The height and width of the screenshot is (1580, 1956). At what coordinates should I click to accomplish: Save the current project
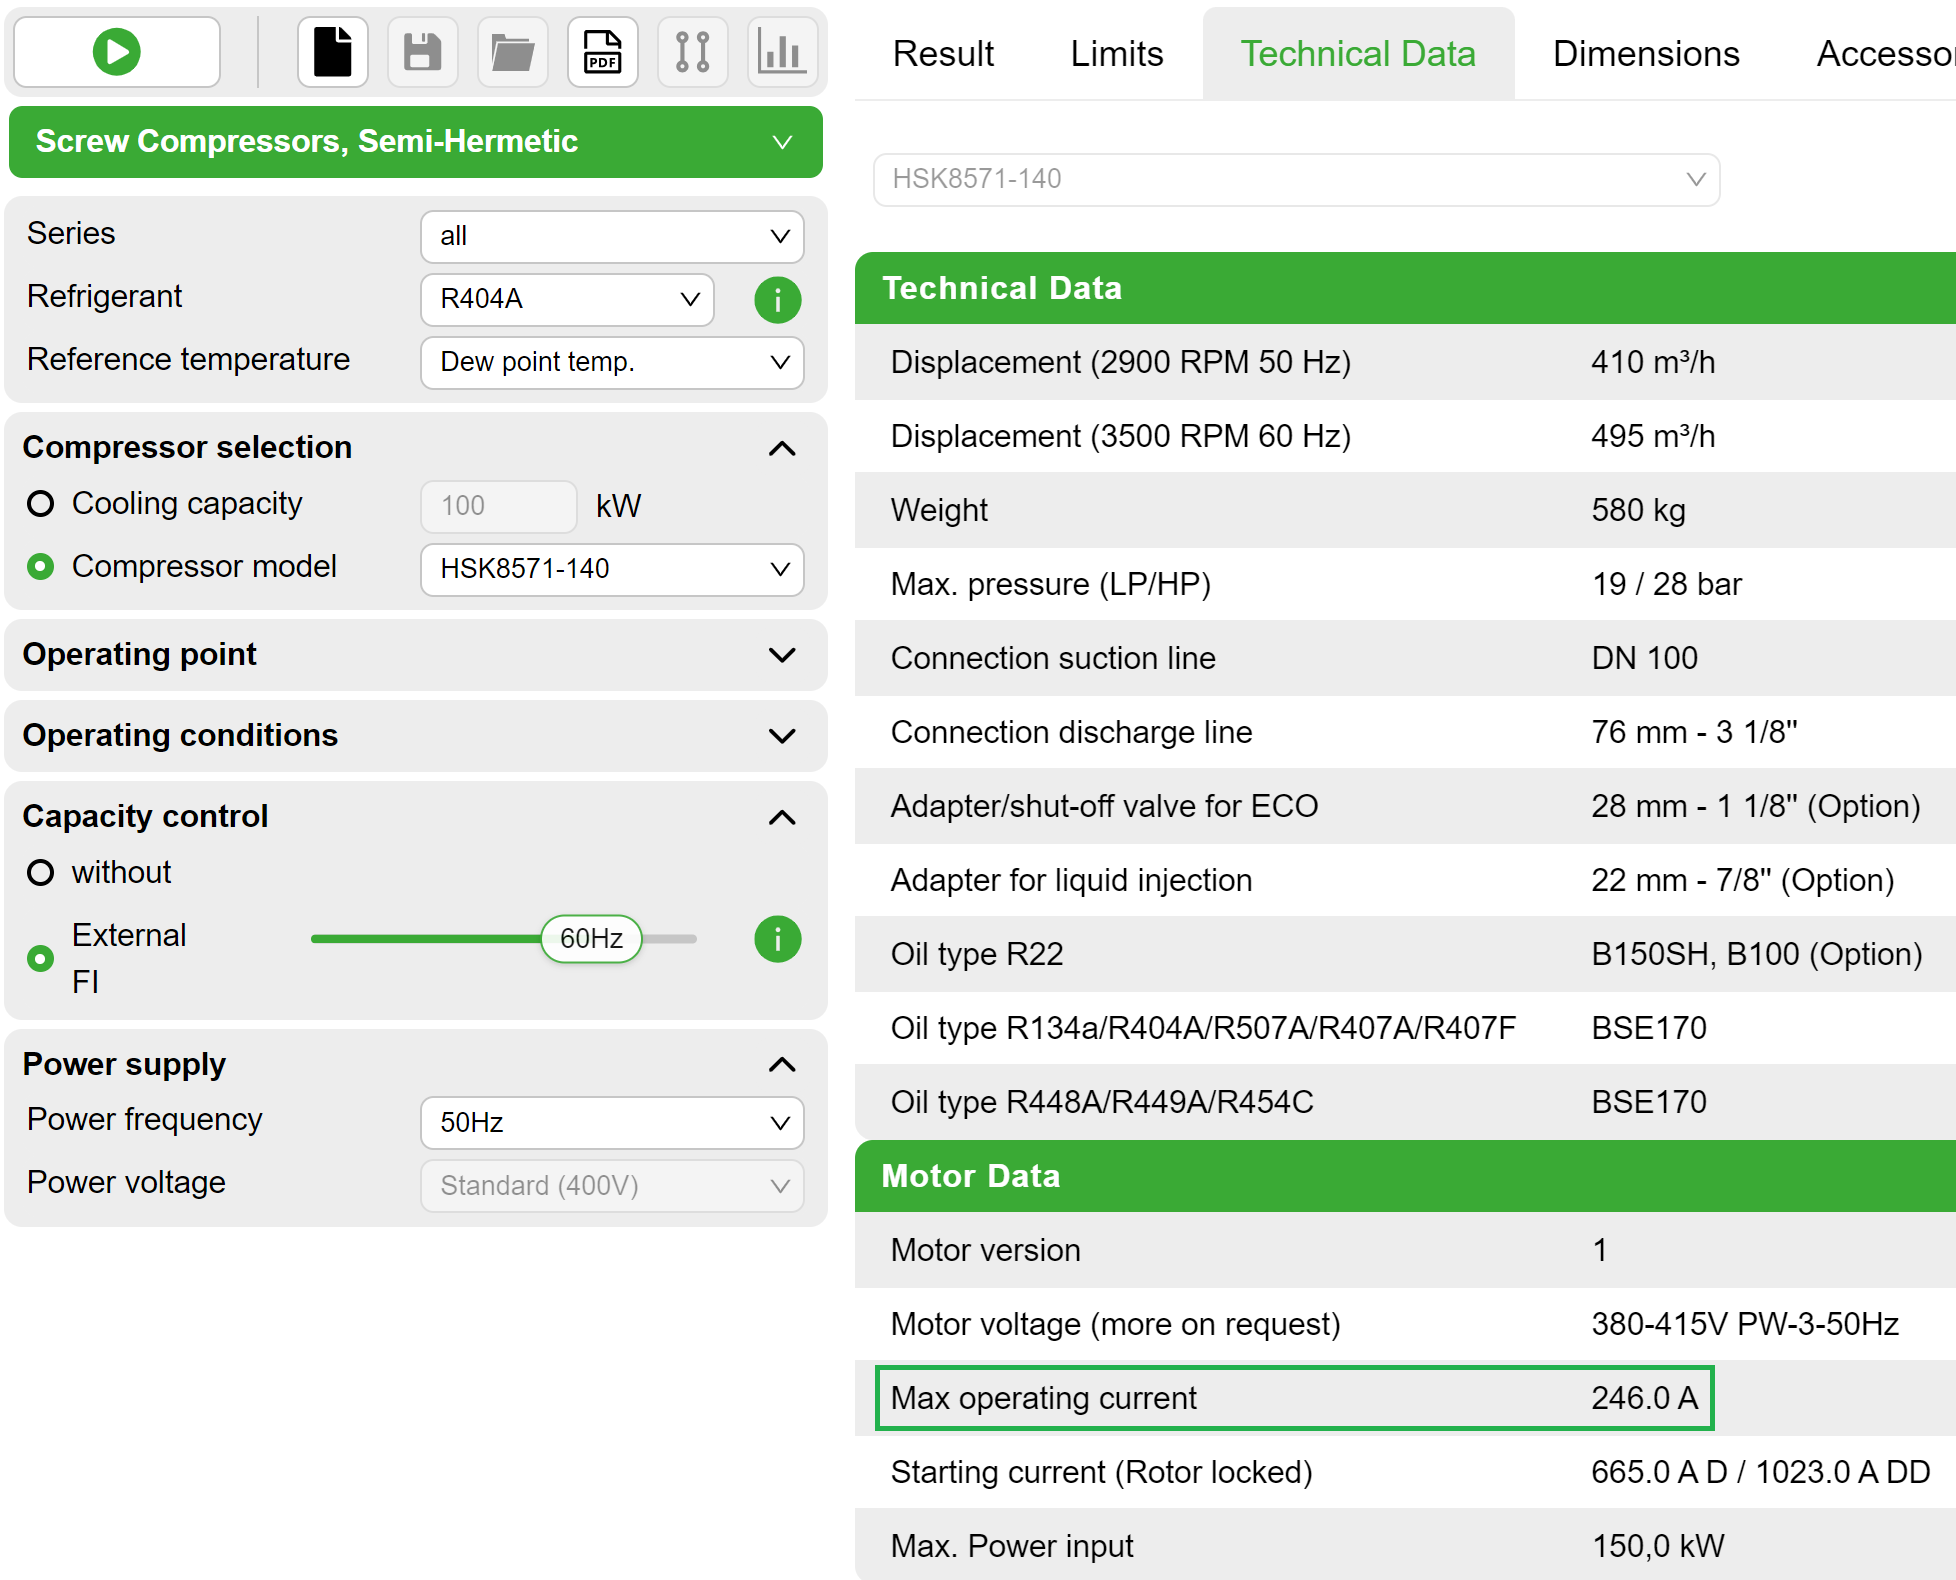422,51
